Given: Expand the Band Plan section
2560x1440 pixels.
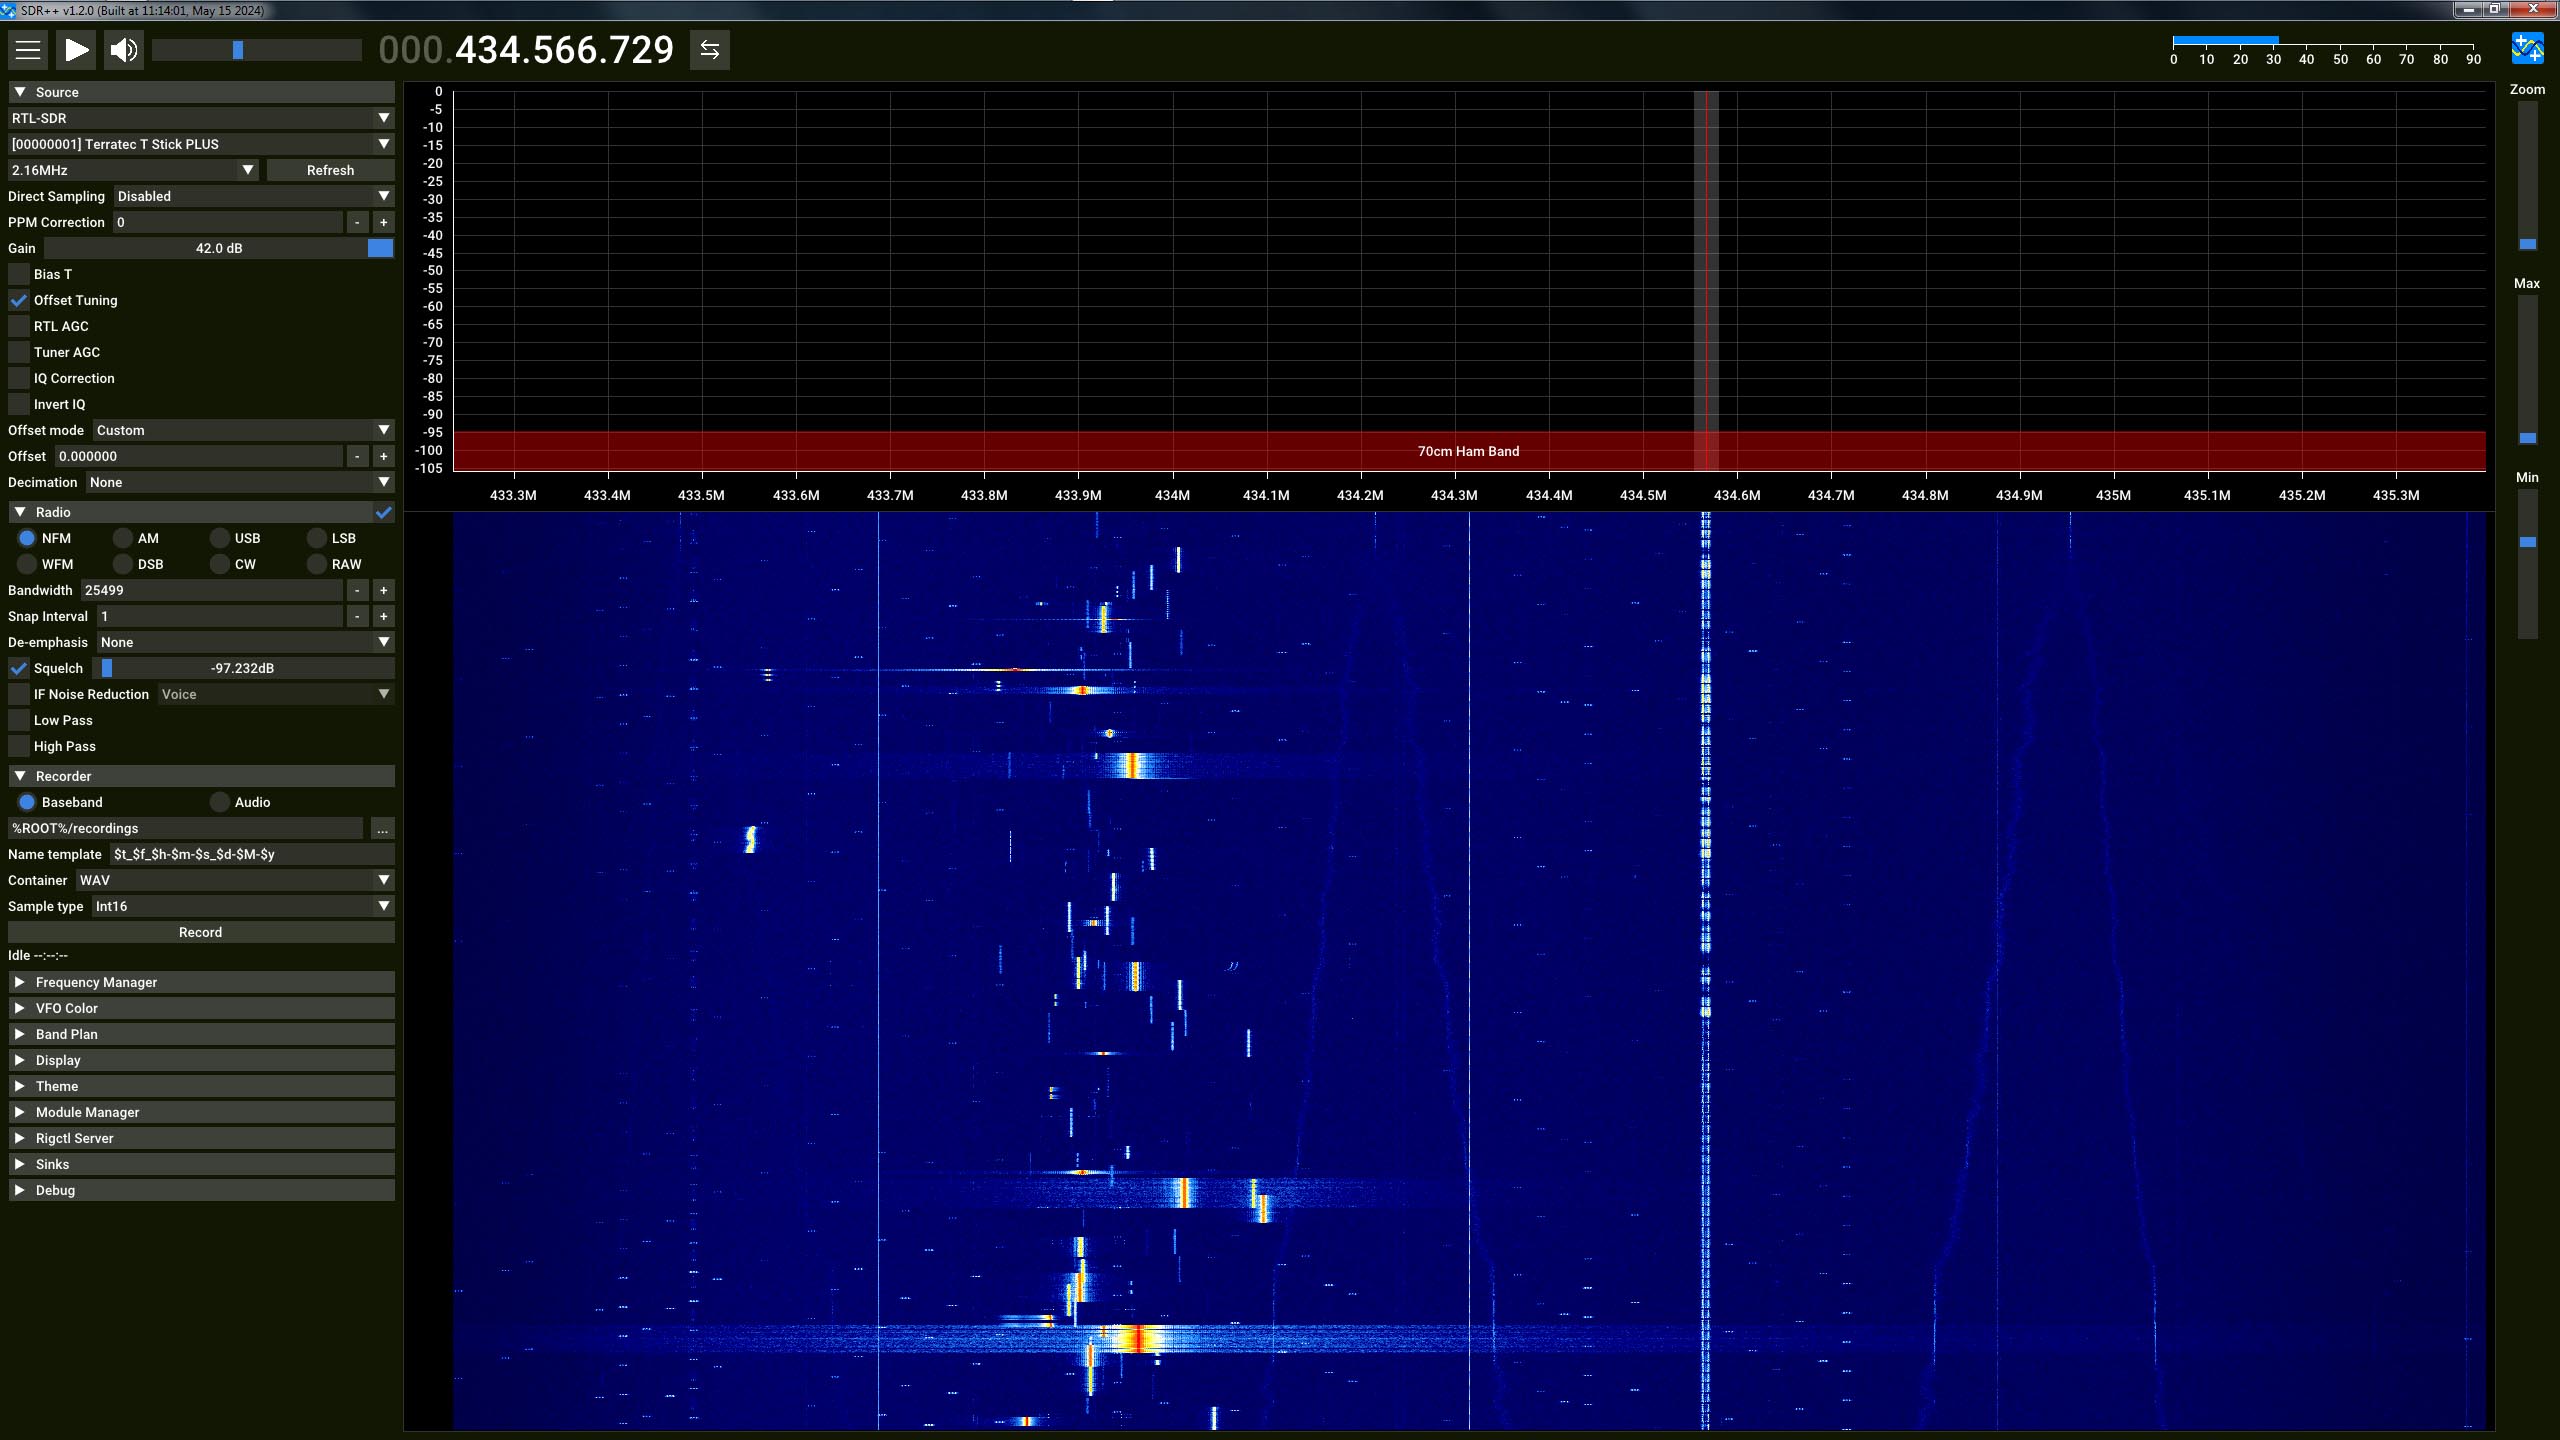Looking at the screenshot, I should 201,1034.
